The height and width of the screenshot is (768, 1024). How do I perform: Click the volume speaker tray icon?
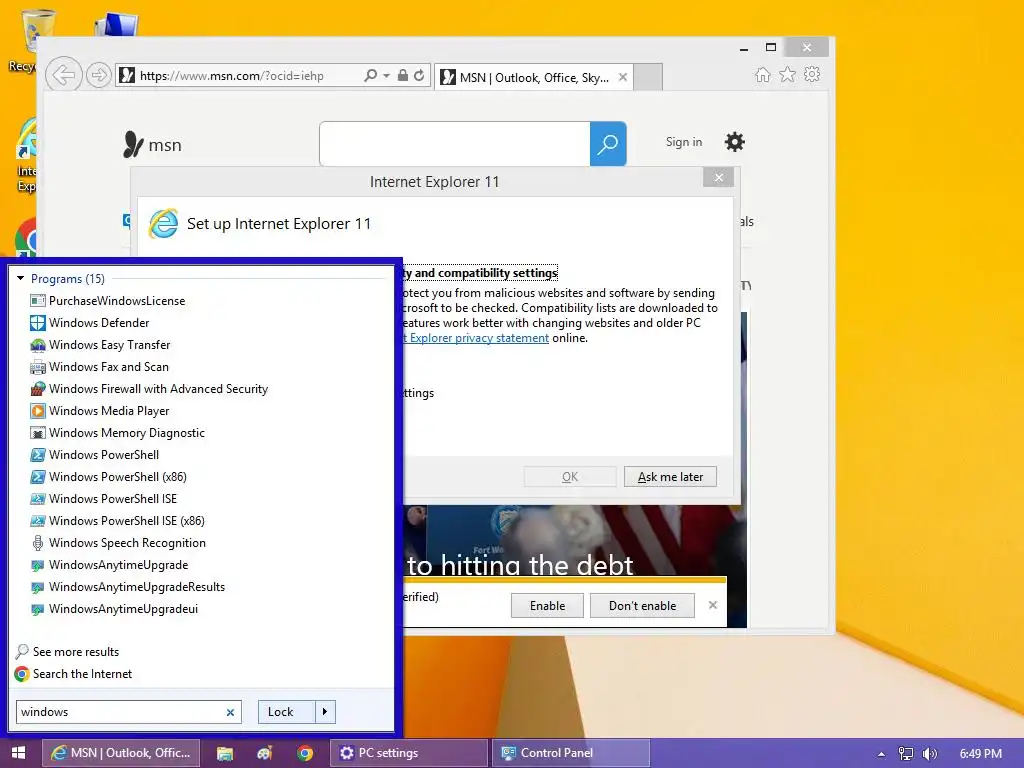tap(929, 754)
